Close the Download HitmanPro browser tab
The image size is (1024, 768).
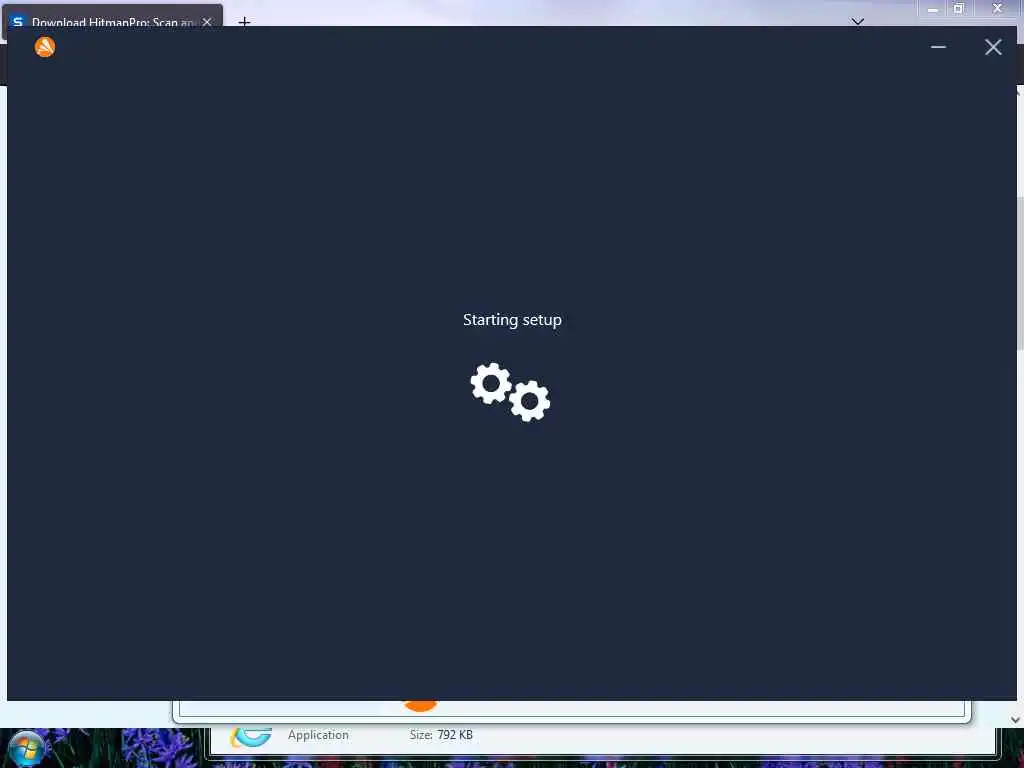(x=207, y=22)
